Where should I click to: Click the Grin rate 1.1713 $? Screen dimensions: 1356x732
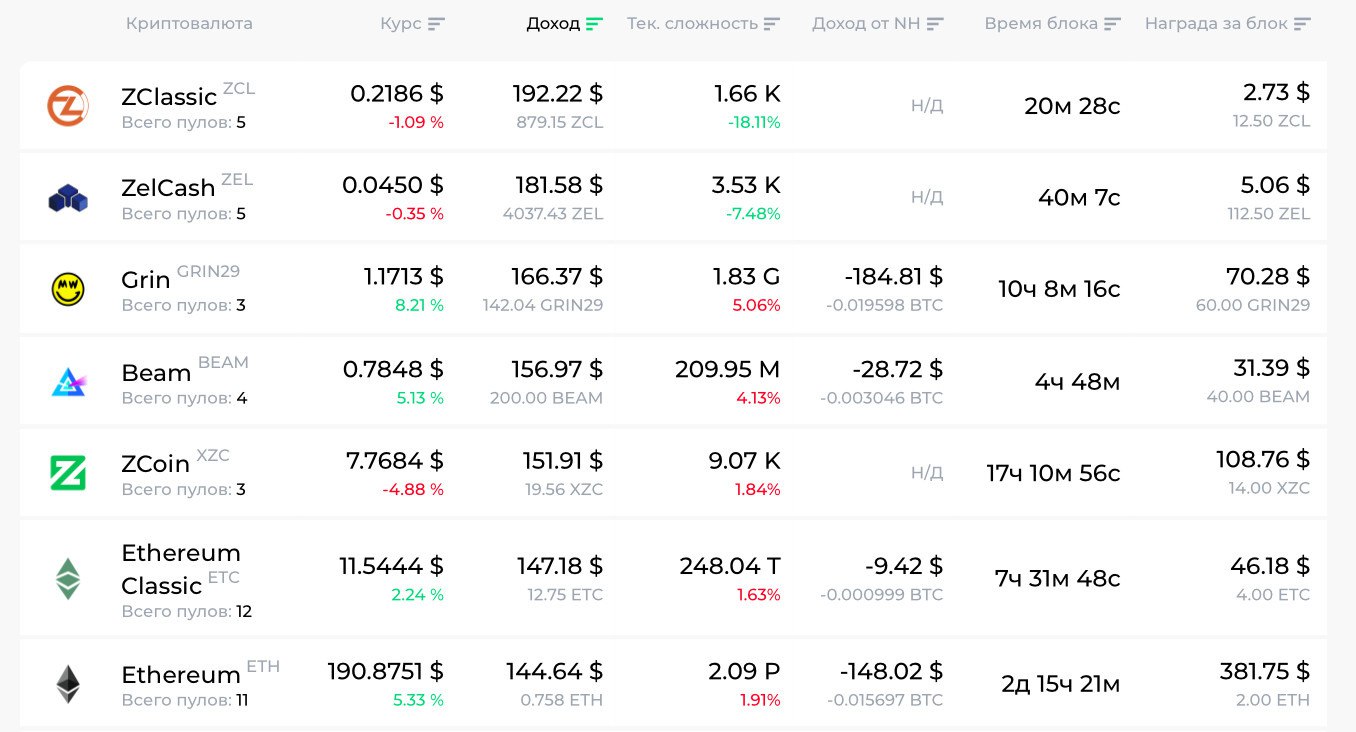coord(404,277)
